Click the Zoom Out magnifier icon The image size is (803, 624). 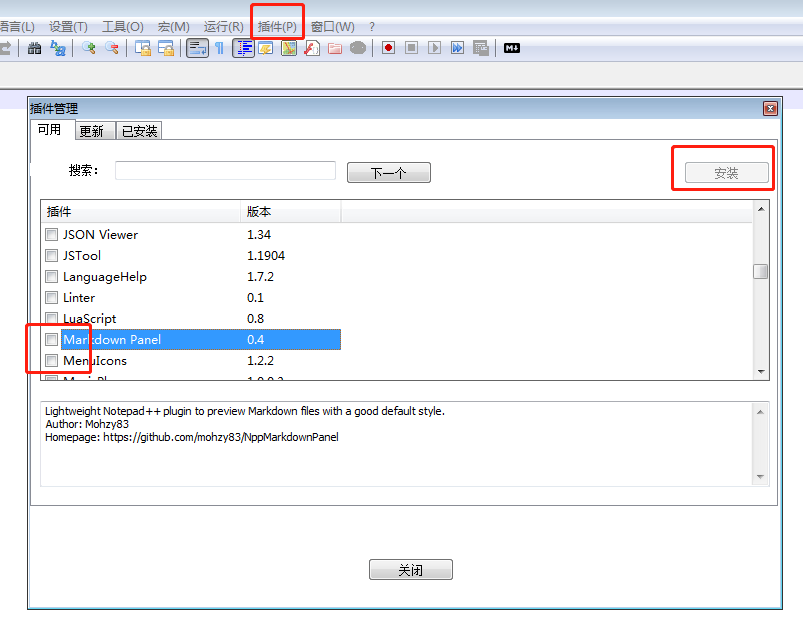(x=110, y=47)
